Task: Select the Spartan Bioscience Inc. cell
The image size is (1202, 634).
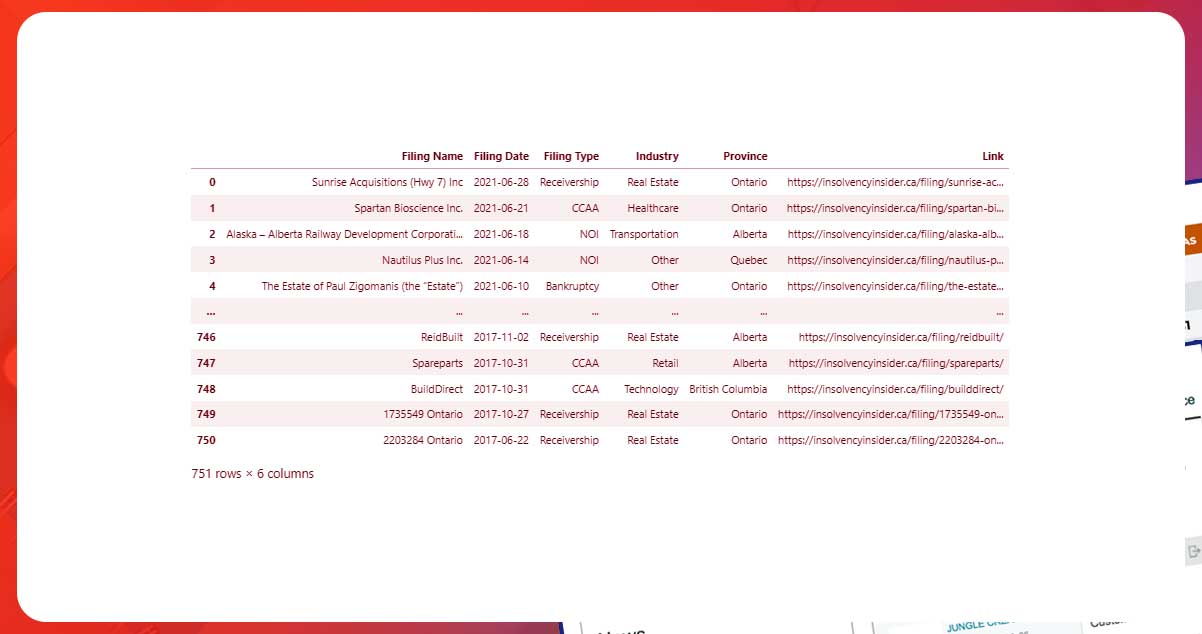Action: 408,208
